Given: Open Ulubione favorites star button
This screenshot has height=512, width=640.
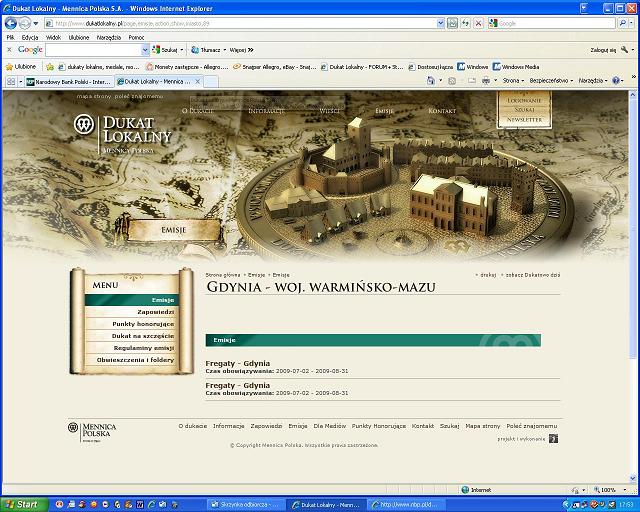Looking at the screenshot, I should click(x=20, y=67).
